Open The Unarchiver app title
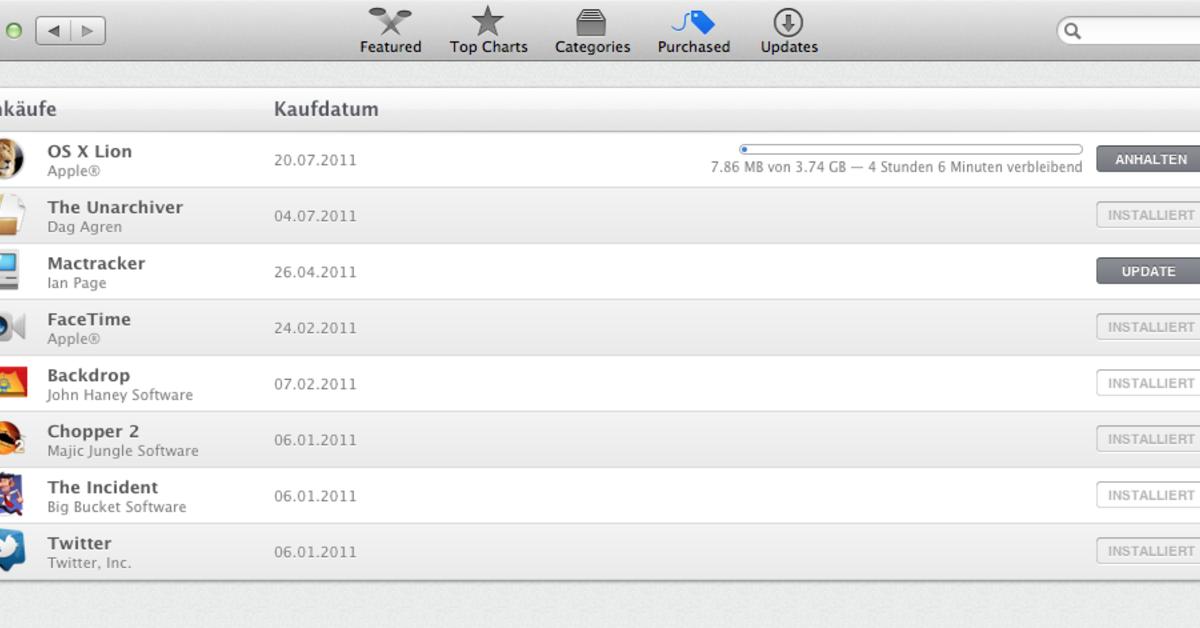 [115, 207]
